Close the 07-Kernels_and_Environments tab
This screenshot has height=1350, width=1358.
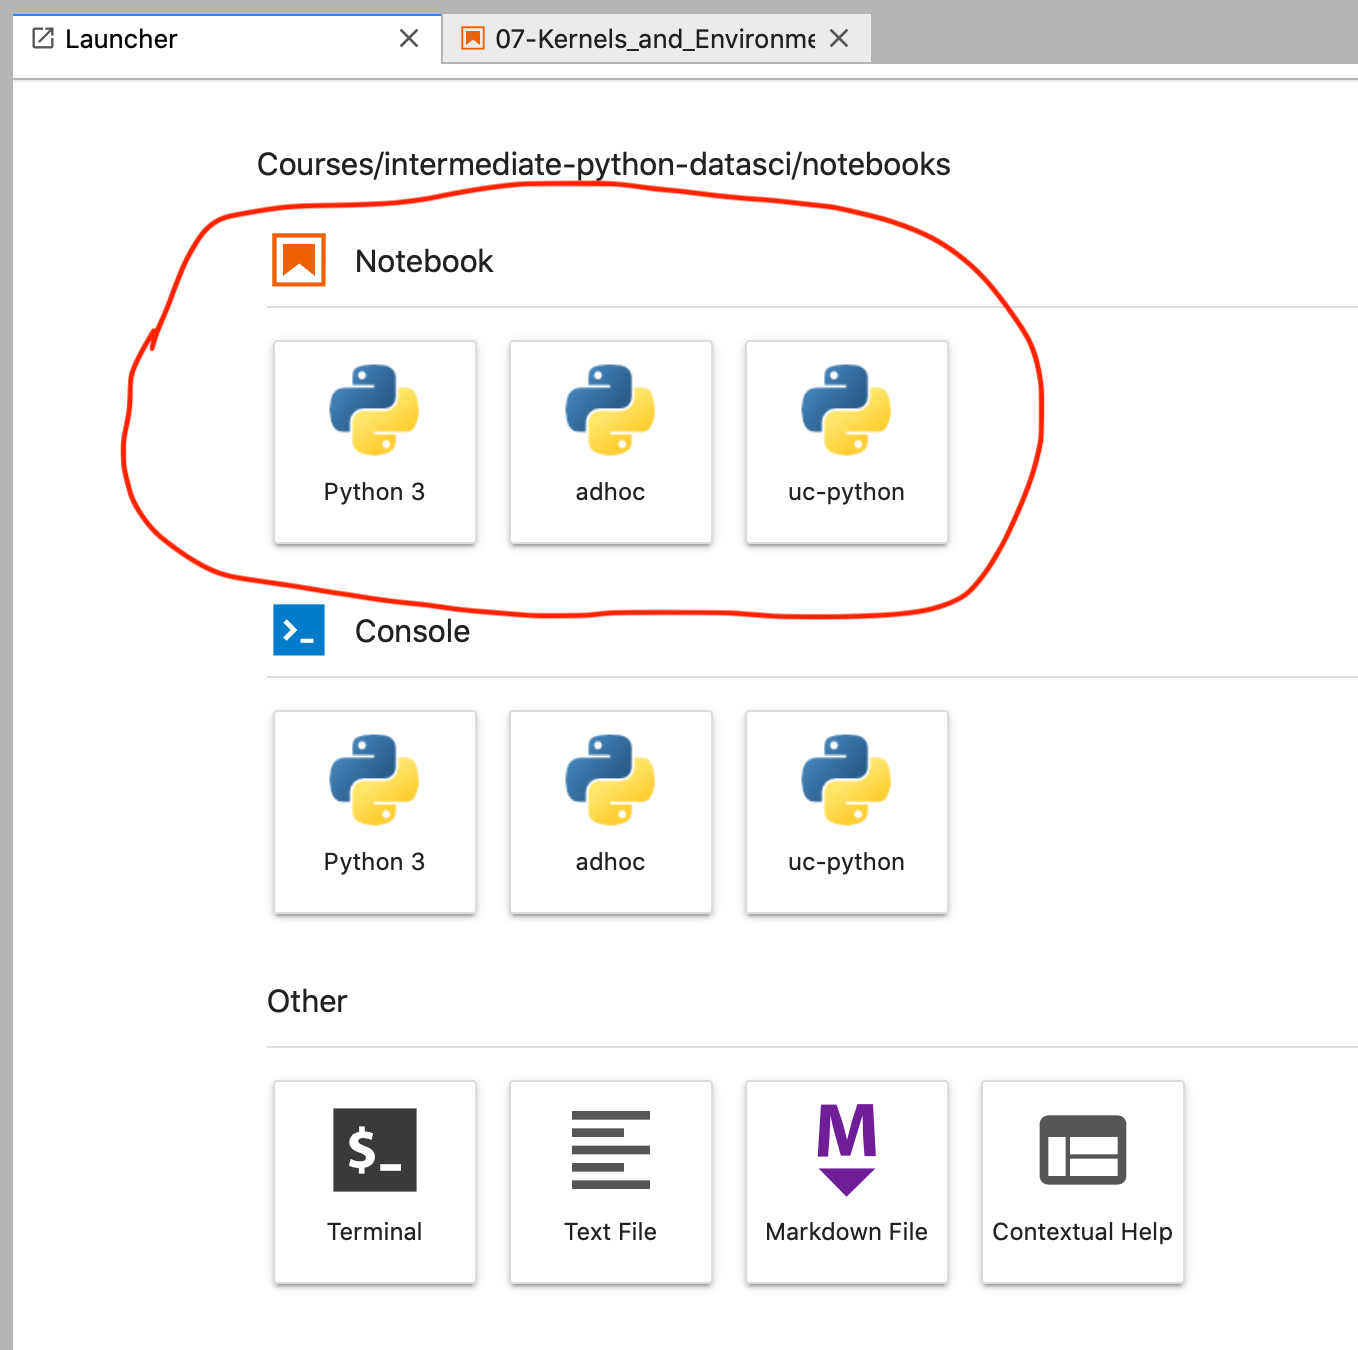tap(839, 39)
